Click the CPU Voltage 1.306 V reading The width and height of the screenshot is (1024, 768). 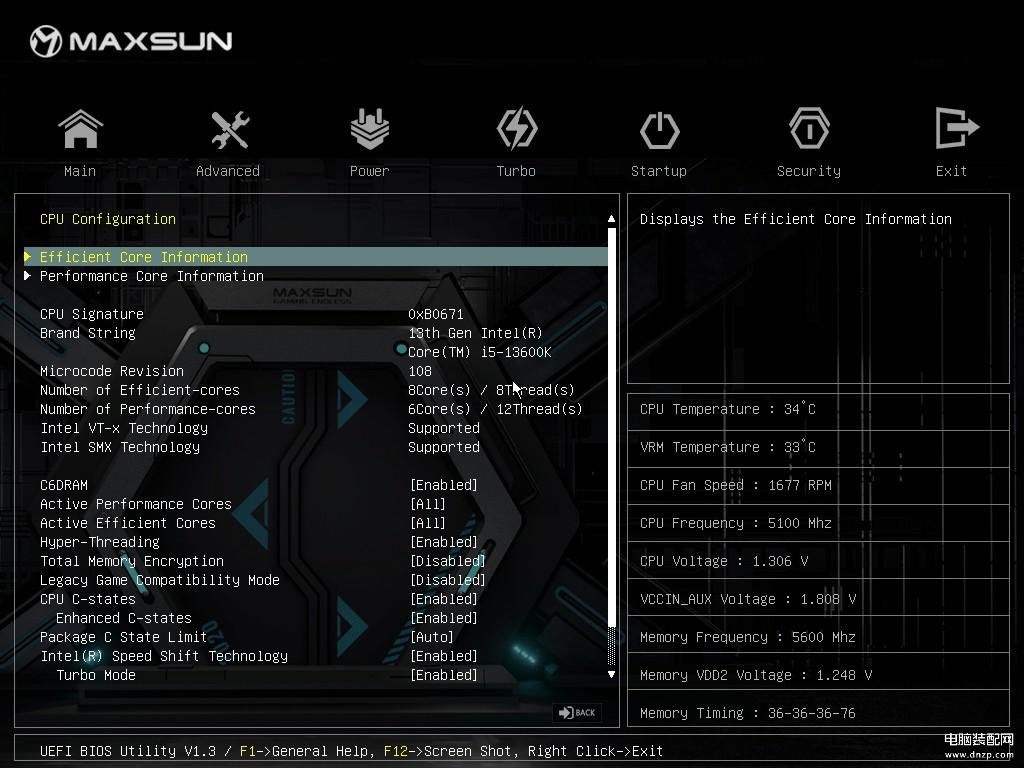coord(724,561)
